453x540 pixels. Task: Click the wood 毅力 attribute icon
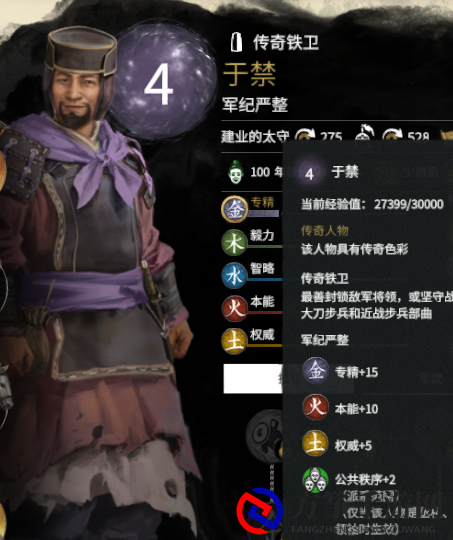click(234, 242)
